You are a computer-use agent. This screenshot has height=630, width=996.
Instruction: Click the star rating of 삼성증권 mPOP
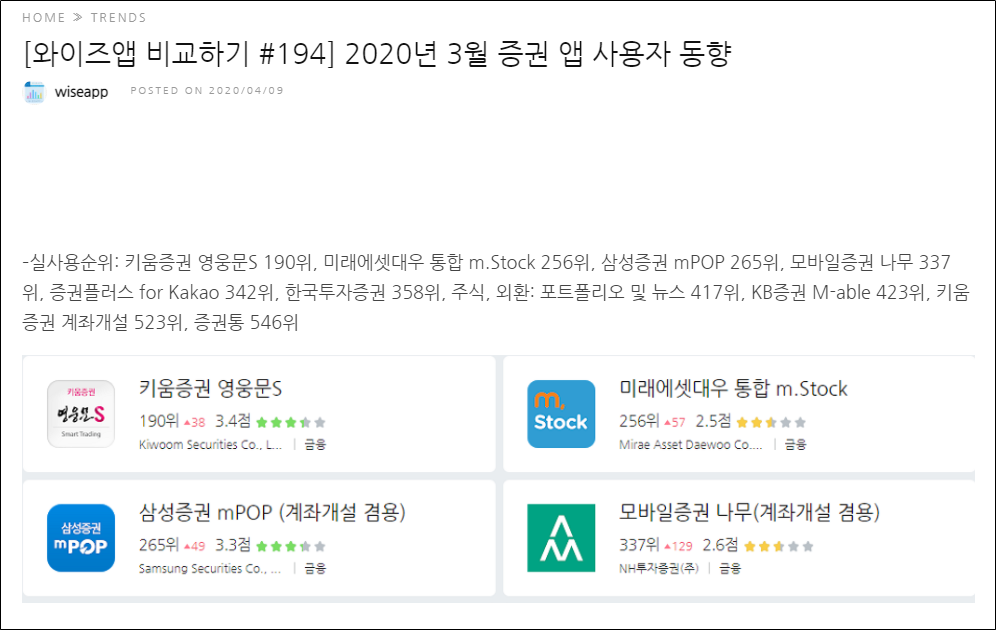click(290, 546)
